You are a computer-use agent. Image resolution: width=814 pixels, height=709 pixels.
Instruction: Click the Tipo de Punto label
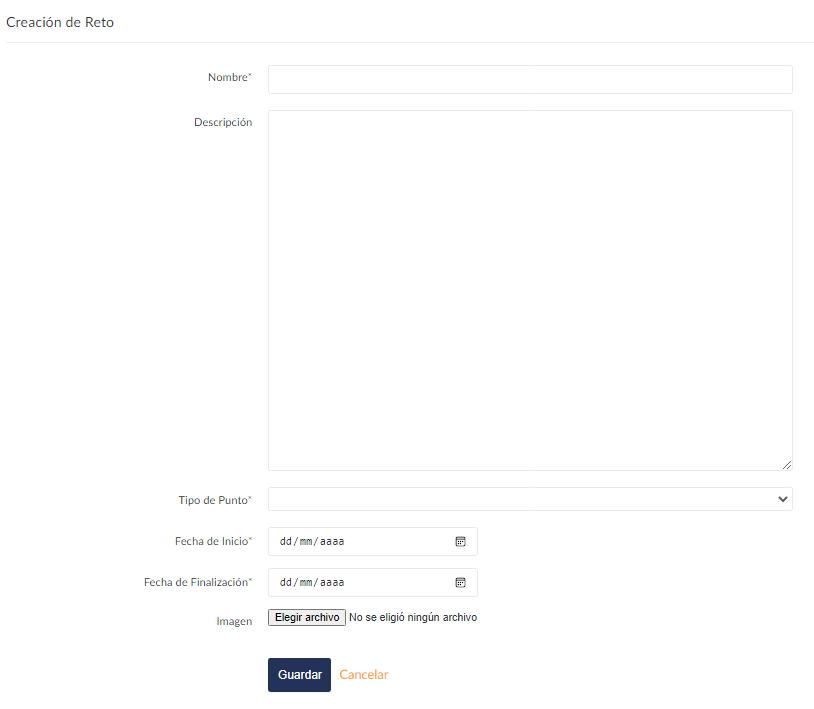215,500
